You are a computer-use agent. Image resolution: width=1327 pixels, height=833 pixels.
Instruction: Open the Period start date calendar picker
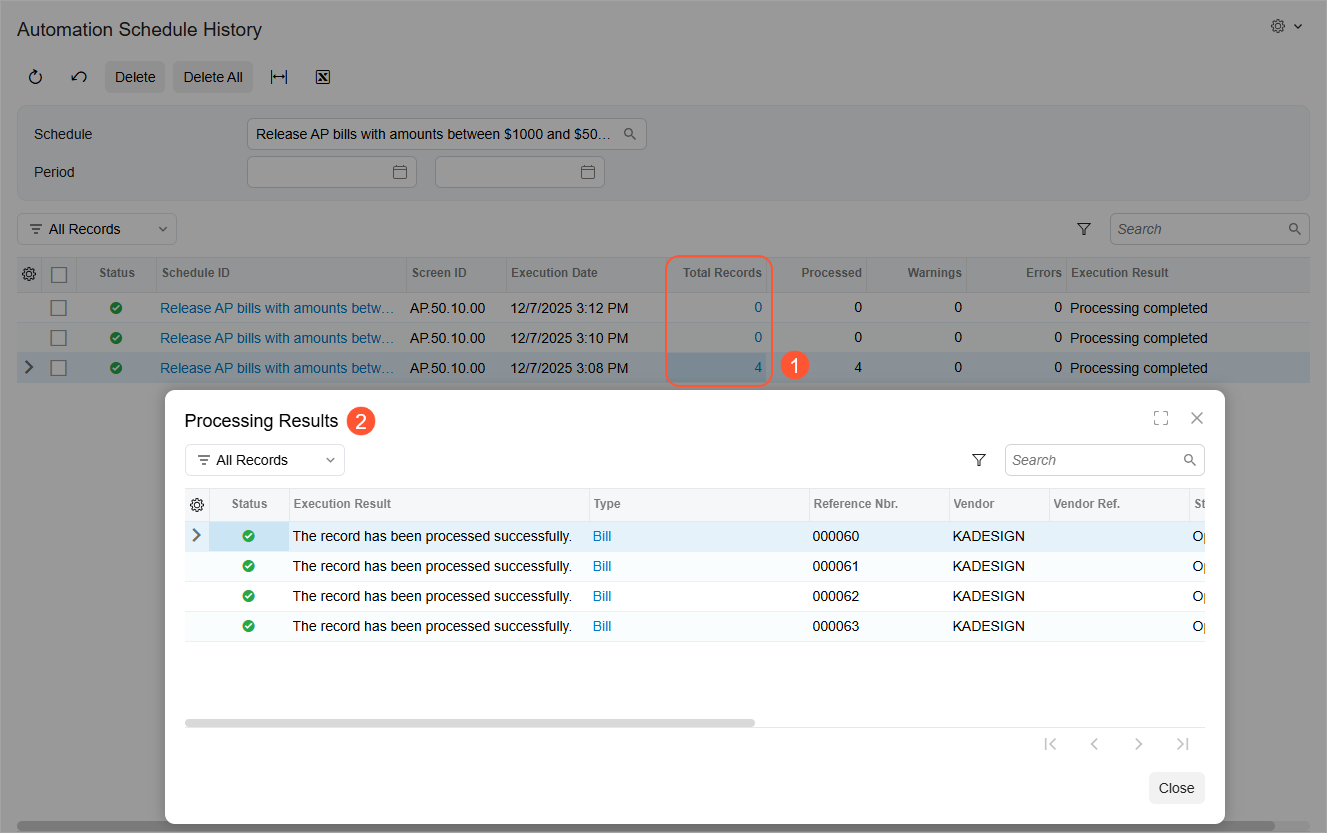(401, 171)
